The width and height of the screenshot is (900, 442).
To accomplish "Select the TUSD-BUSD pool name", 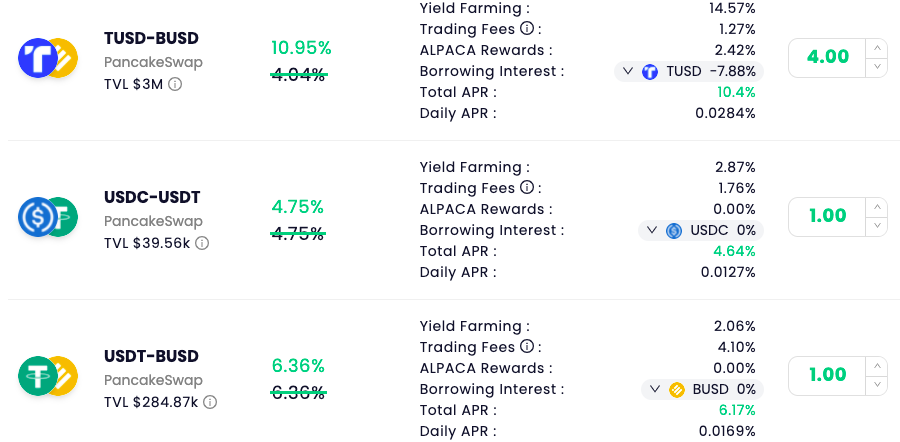I will click(152, 38).
